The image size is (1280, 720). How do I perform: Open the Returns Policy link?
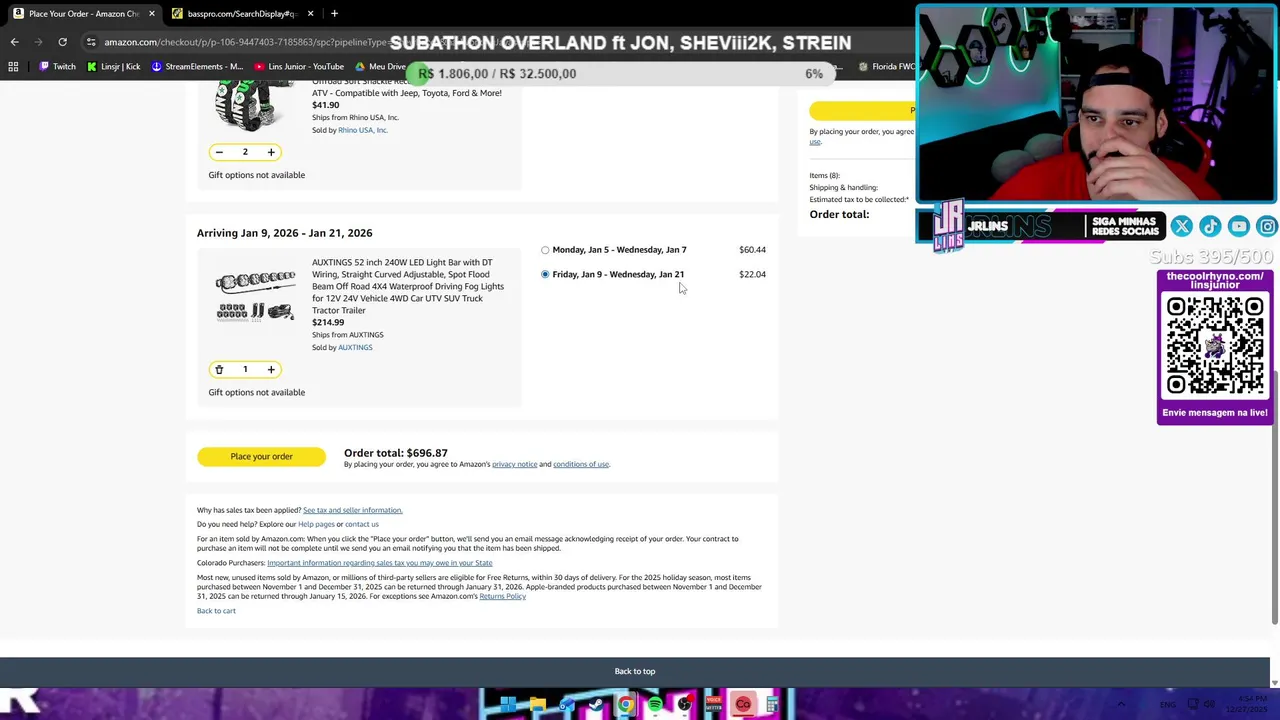(502, 597)
